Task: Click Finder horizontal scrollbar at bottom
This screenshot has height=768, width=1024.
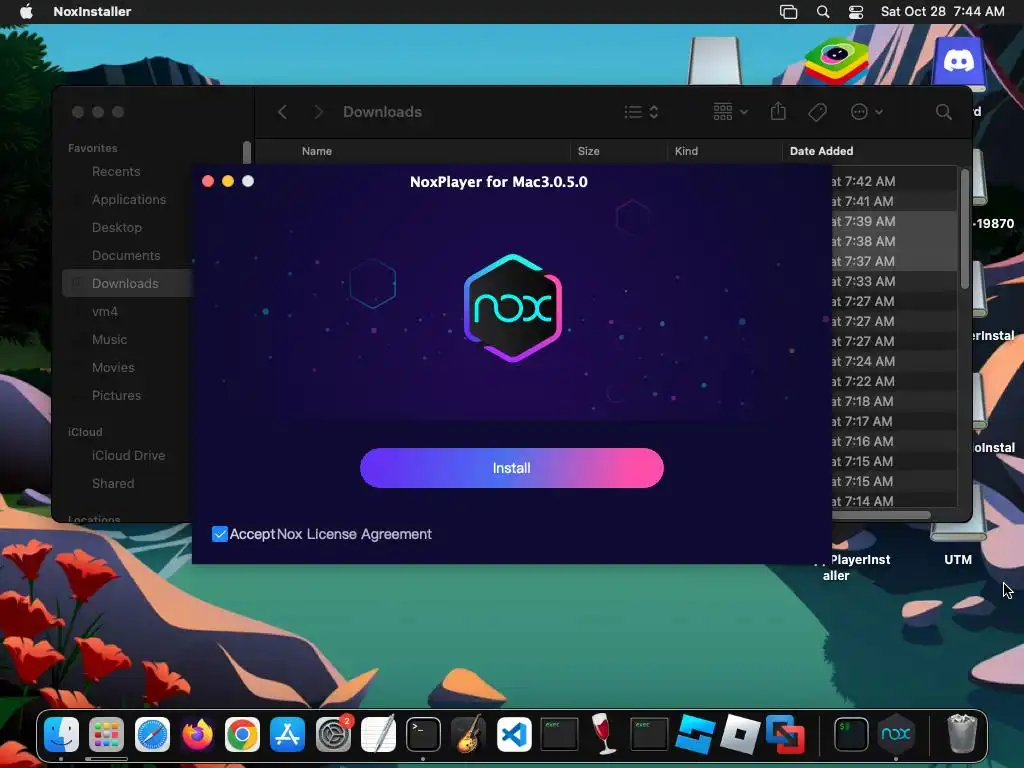Action: tap(881, 515)
